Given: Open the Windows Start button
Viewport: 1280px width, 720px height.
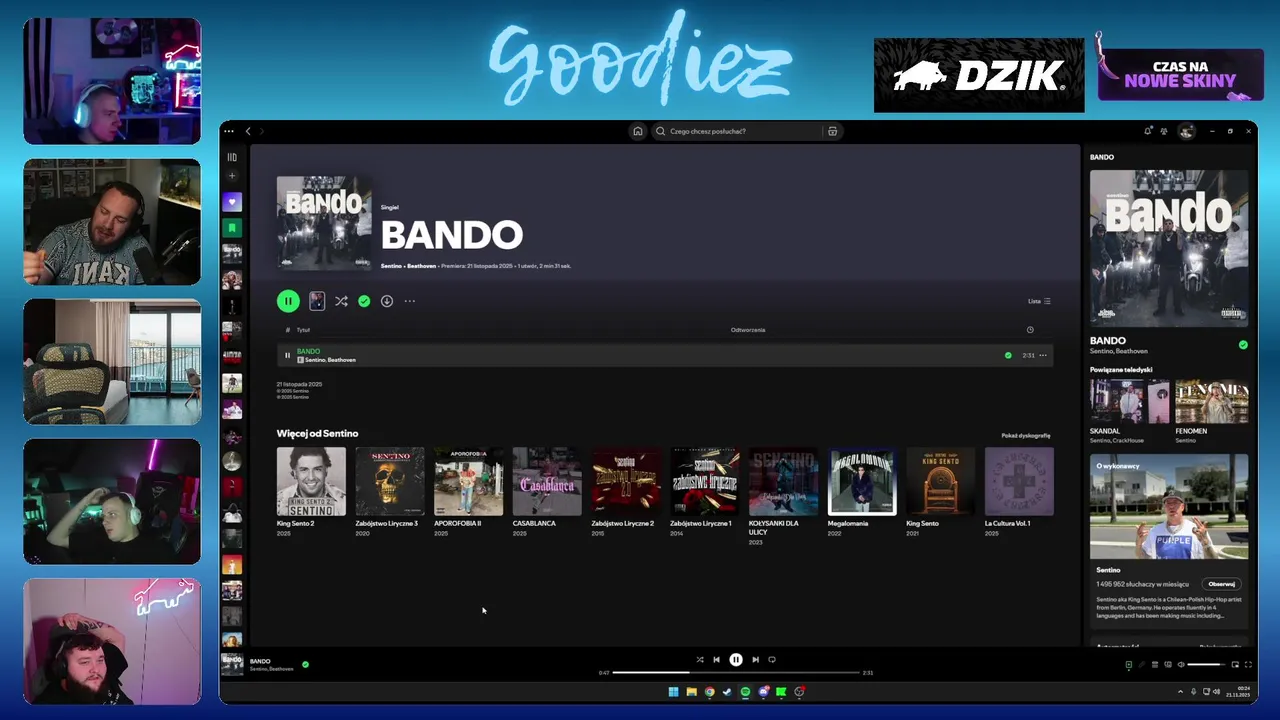Looking at the screenshot, I should pyautogui.click(x=673, y=692).
